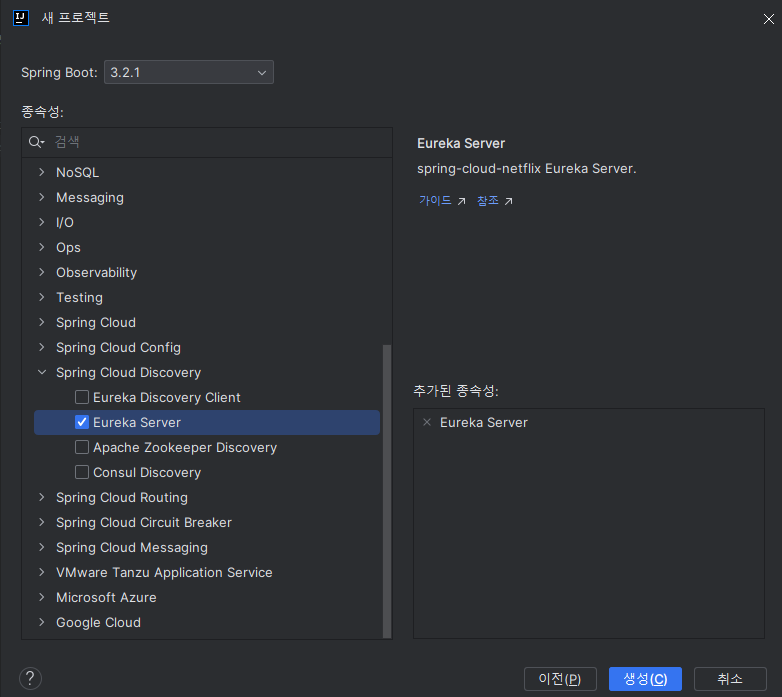Image resolution: width=782 pixels, height=697 pixels.
Task: Close the 새 프로젝트 dialog
Action: [769, 19]
